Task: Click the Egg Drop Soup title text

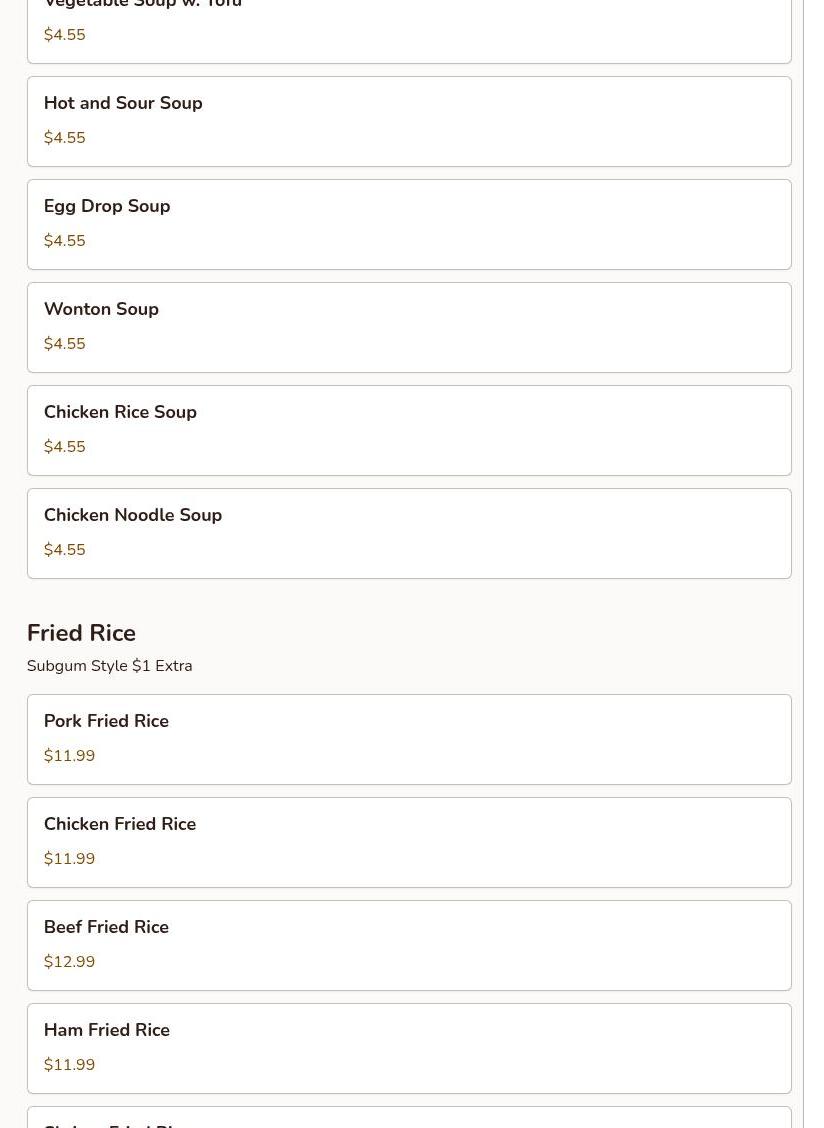Action: coord(107,206)
